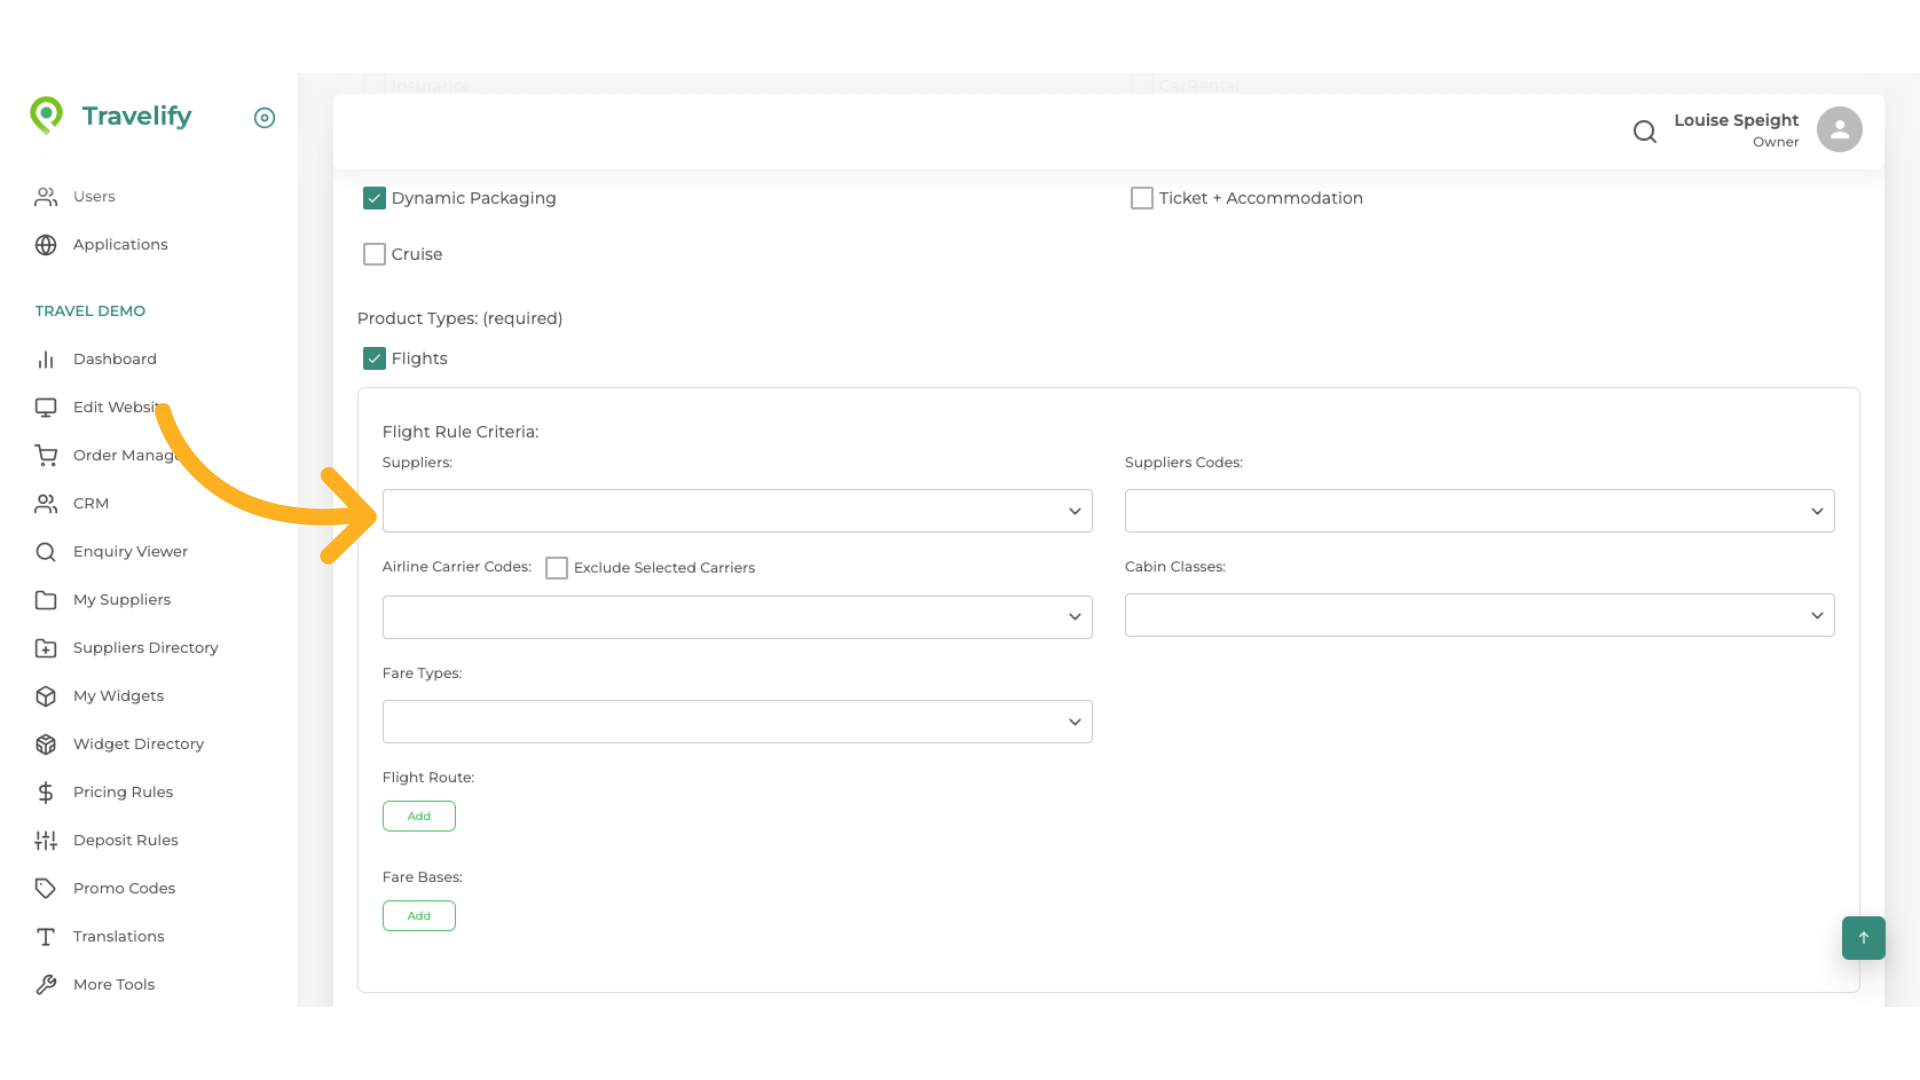Click the Promo Codes tag icon
Image resolution: width=1920 pixels, height=1080 pixels.
[46, 888]
